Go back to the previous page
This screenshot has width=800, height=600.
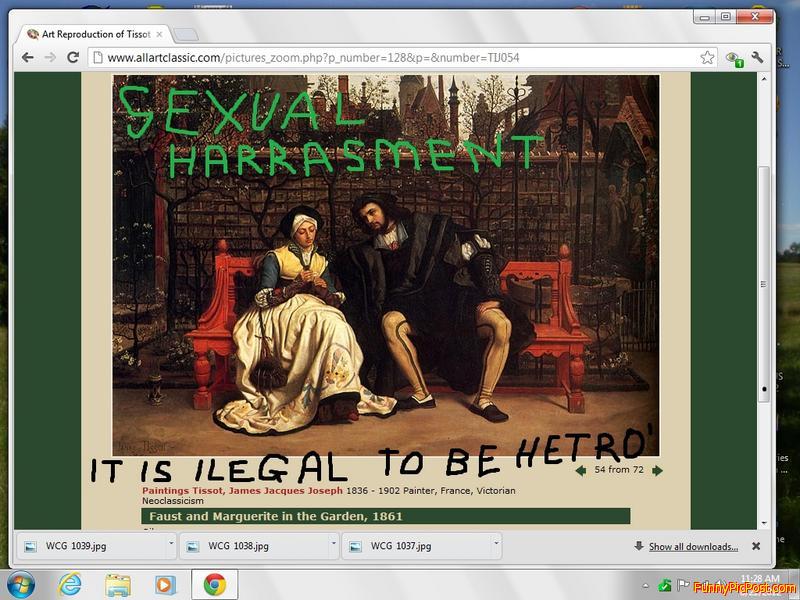pyautogui.click(x=28, y=57)
